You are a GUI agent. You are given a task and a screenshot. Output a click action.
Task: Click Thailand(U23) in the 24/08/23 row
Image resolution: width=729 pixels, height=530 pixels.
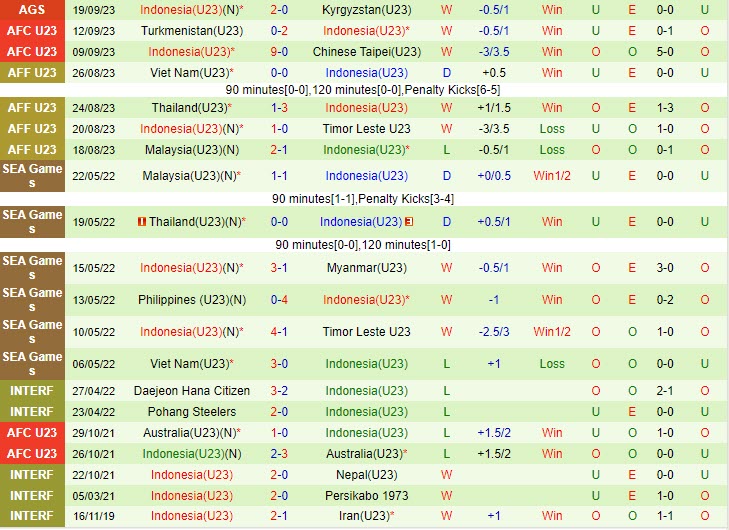(x=192, y=107)
